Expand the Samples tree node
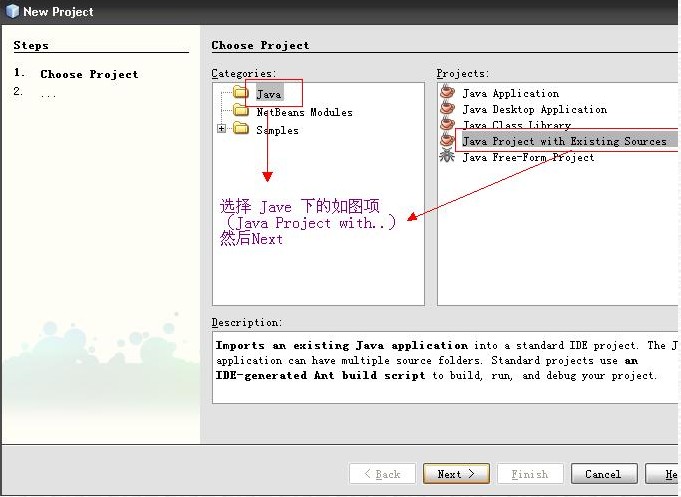Image resolution: width=681 pixels, height=497 pixels. tap(221, 129)
